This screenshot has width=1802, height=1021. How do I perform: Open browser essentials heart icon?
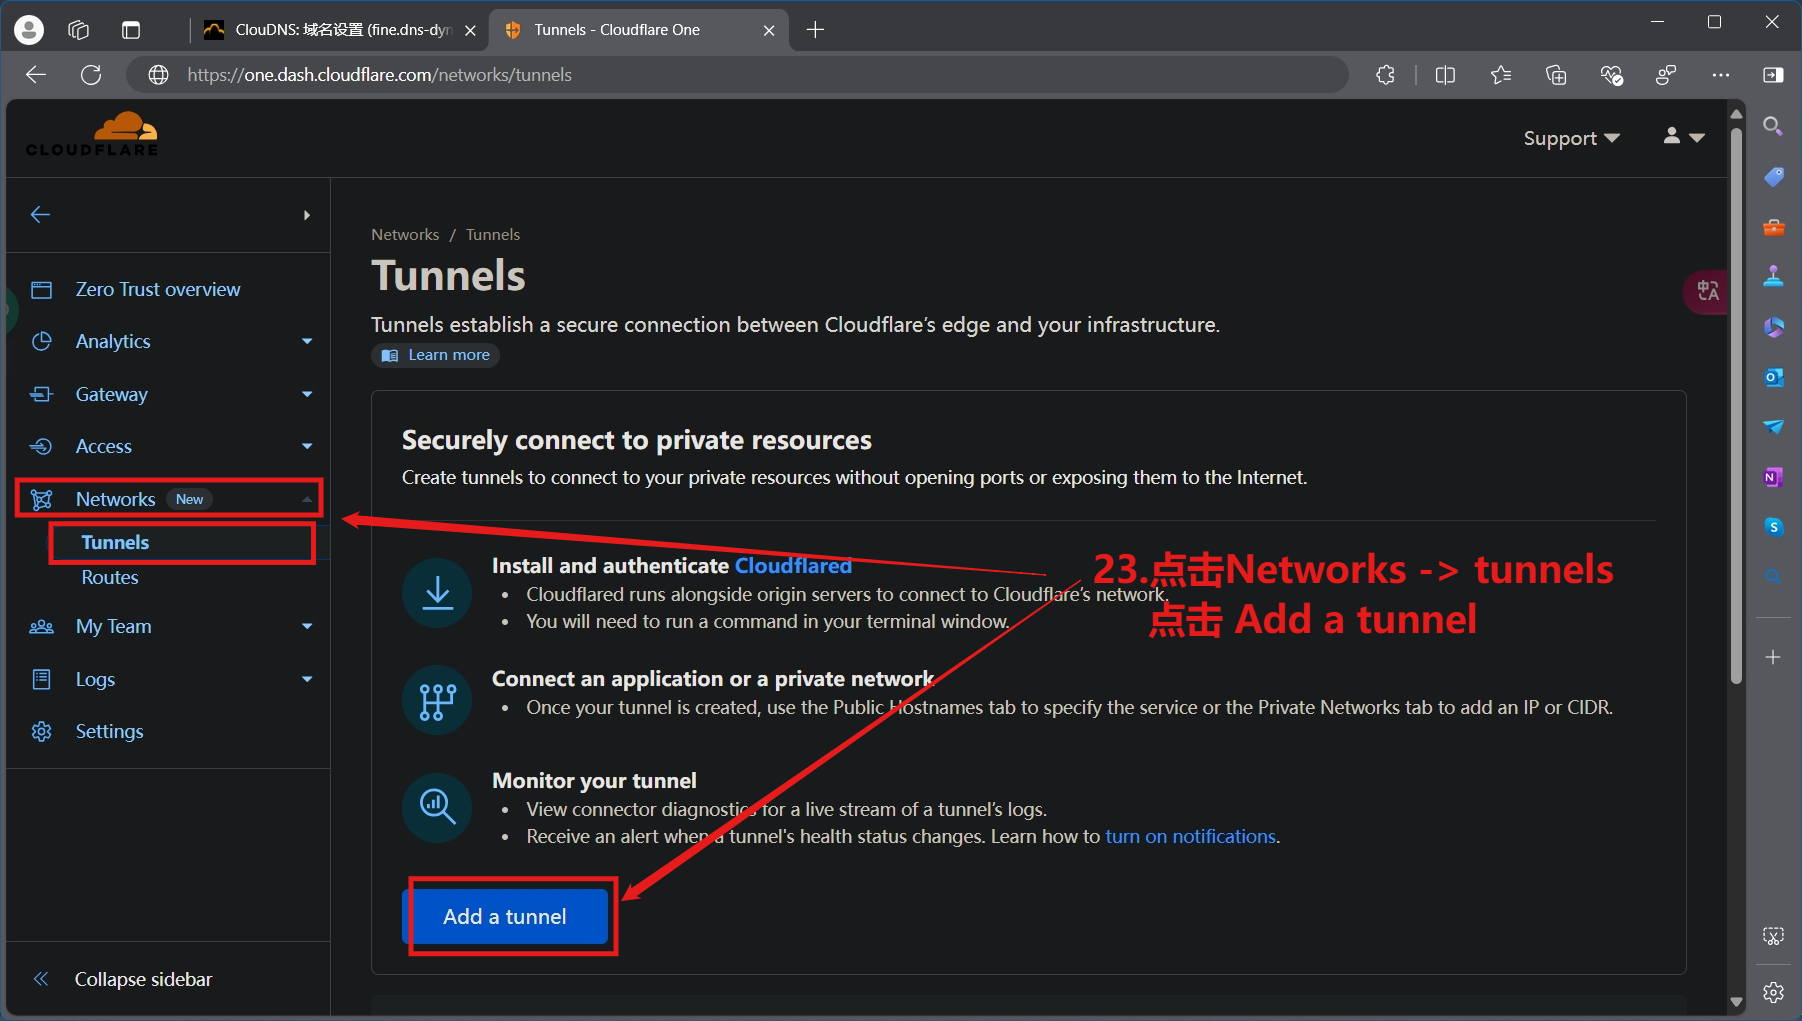pos(1611,75)
